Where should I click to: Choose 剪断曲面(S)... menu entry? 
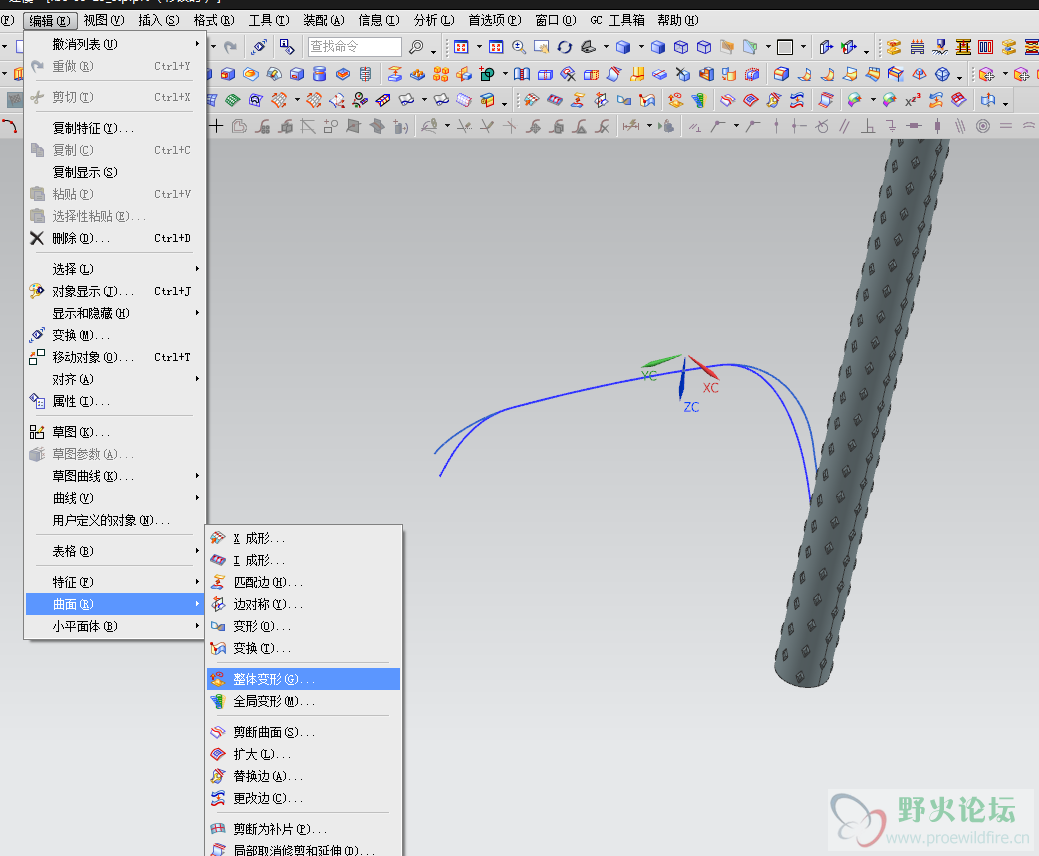303,732
